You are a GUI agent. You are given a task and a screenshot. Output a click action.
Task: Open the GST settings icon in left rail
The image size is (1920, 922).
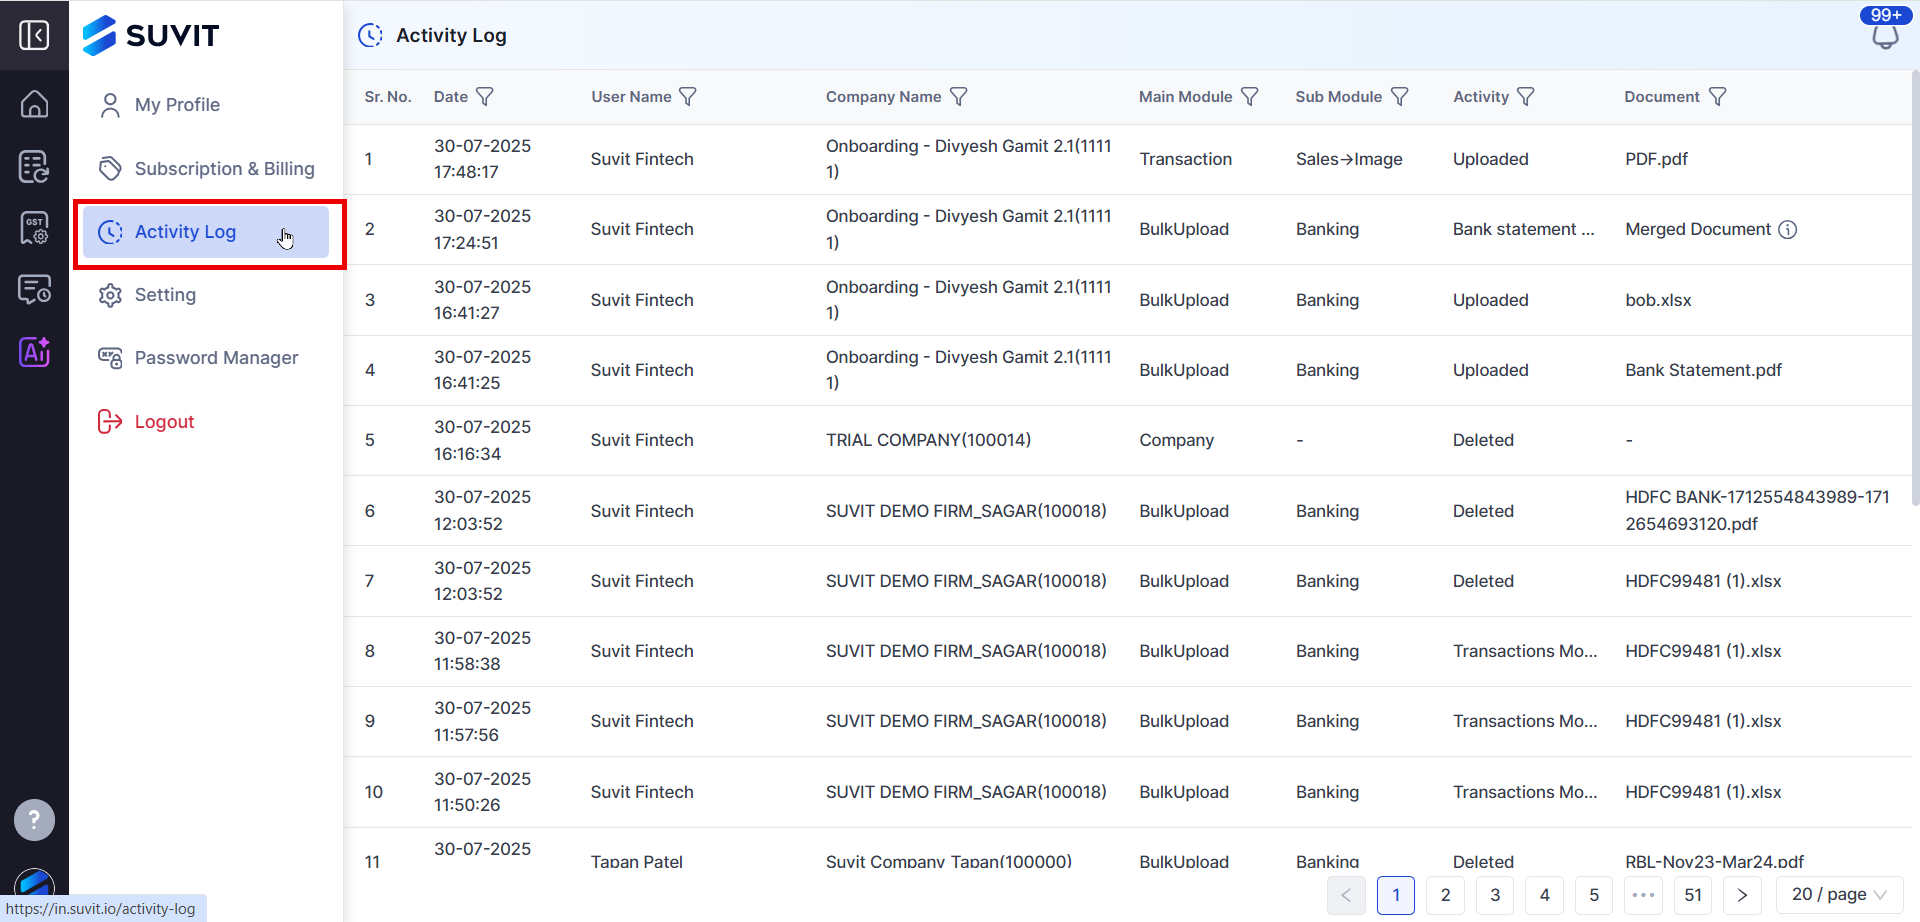tap(34, 228)
